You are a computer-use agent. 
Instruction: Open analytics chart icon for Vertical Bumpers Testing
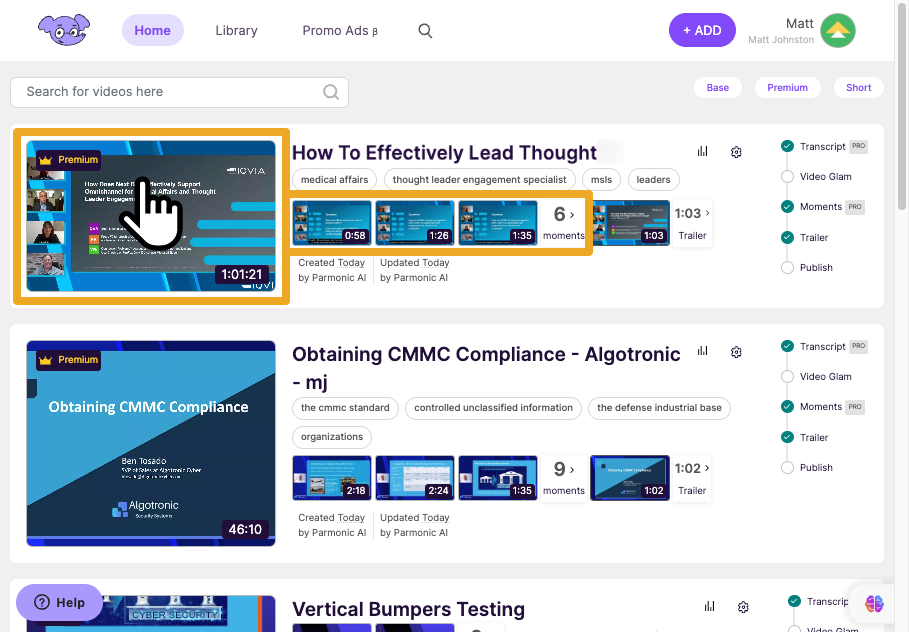(710, 606)
